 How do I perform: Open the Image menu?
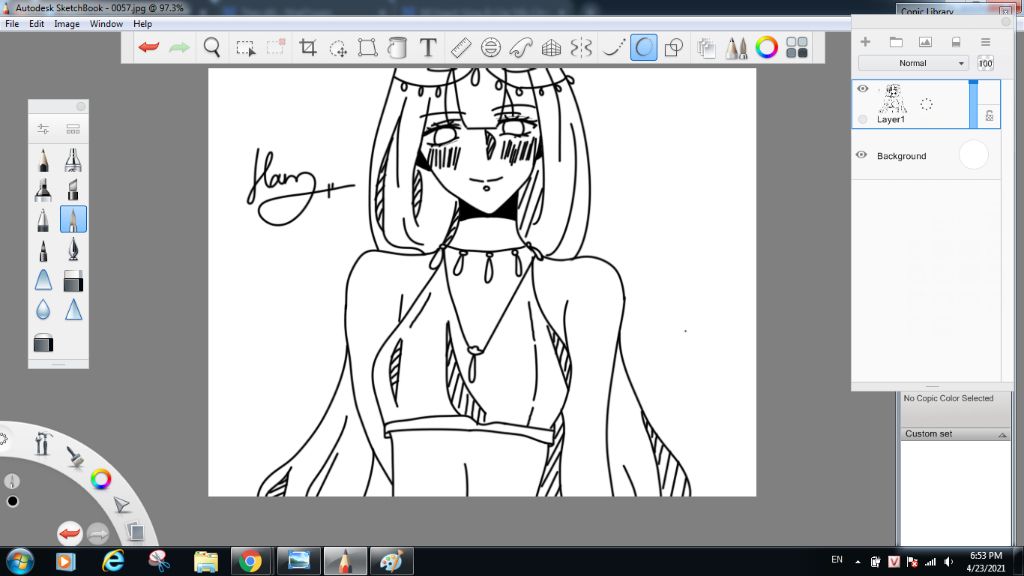tap(67, 24)
